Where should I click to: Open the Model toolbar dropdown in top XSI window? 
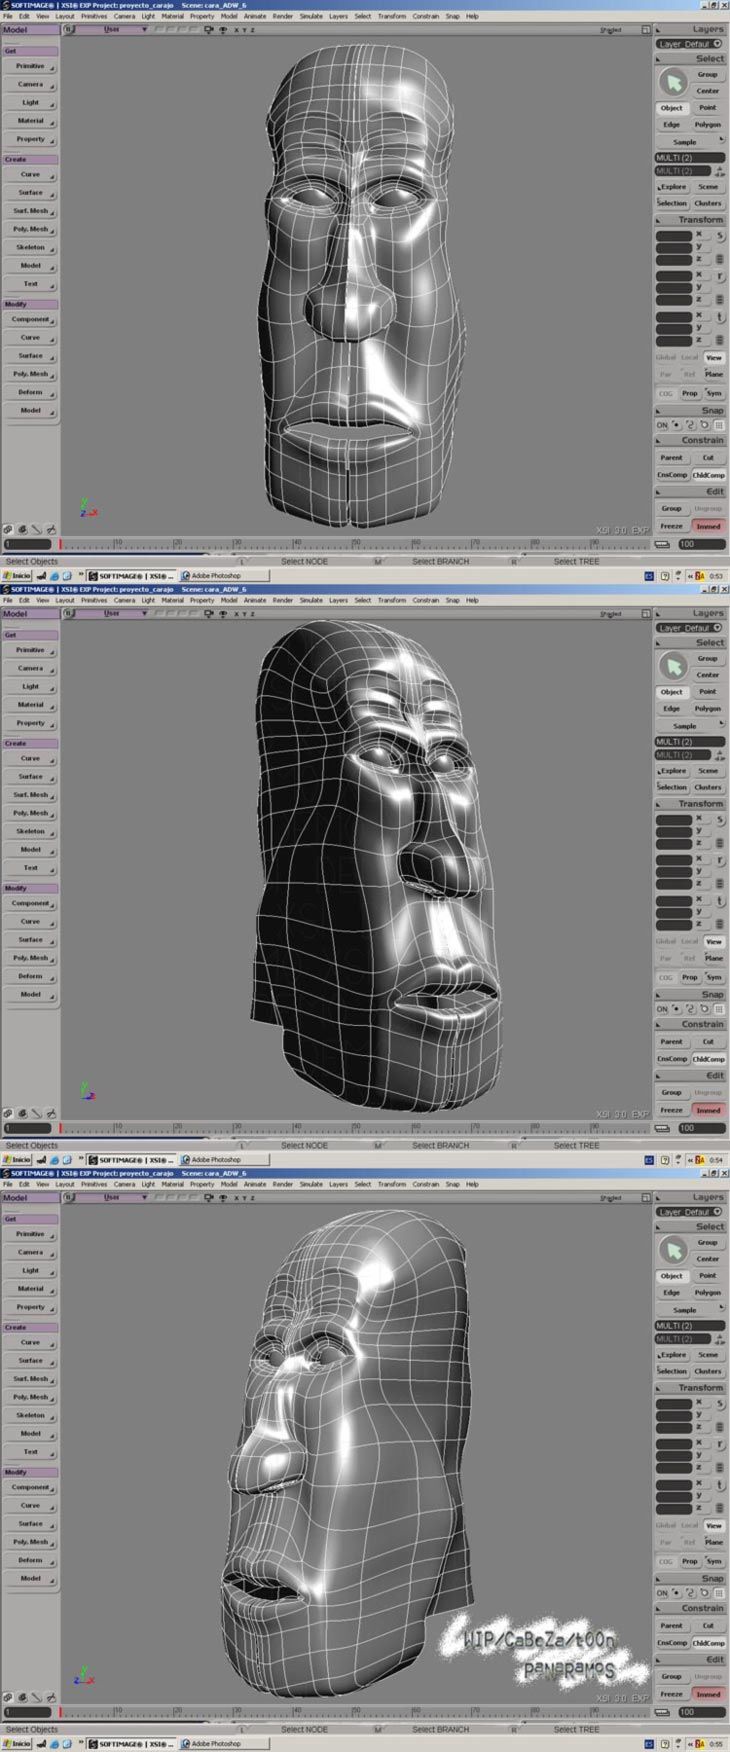pyautogui.click(x=30, y=30)
